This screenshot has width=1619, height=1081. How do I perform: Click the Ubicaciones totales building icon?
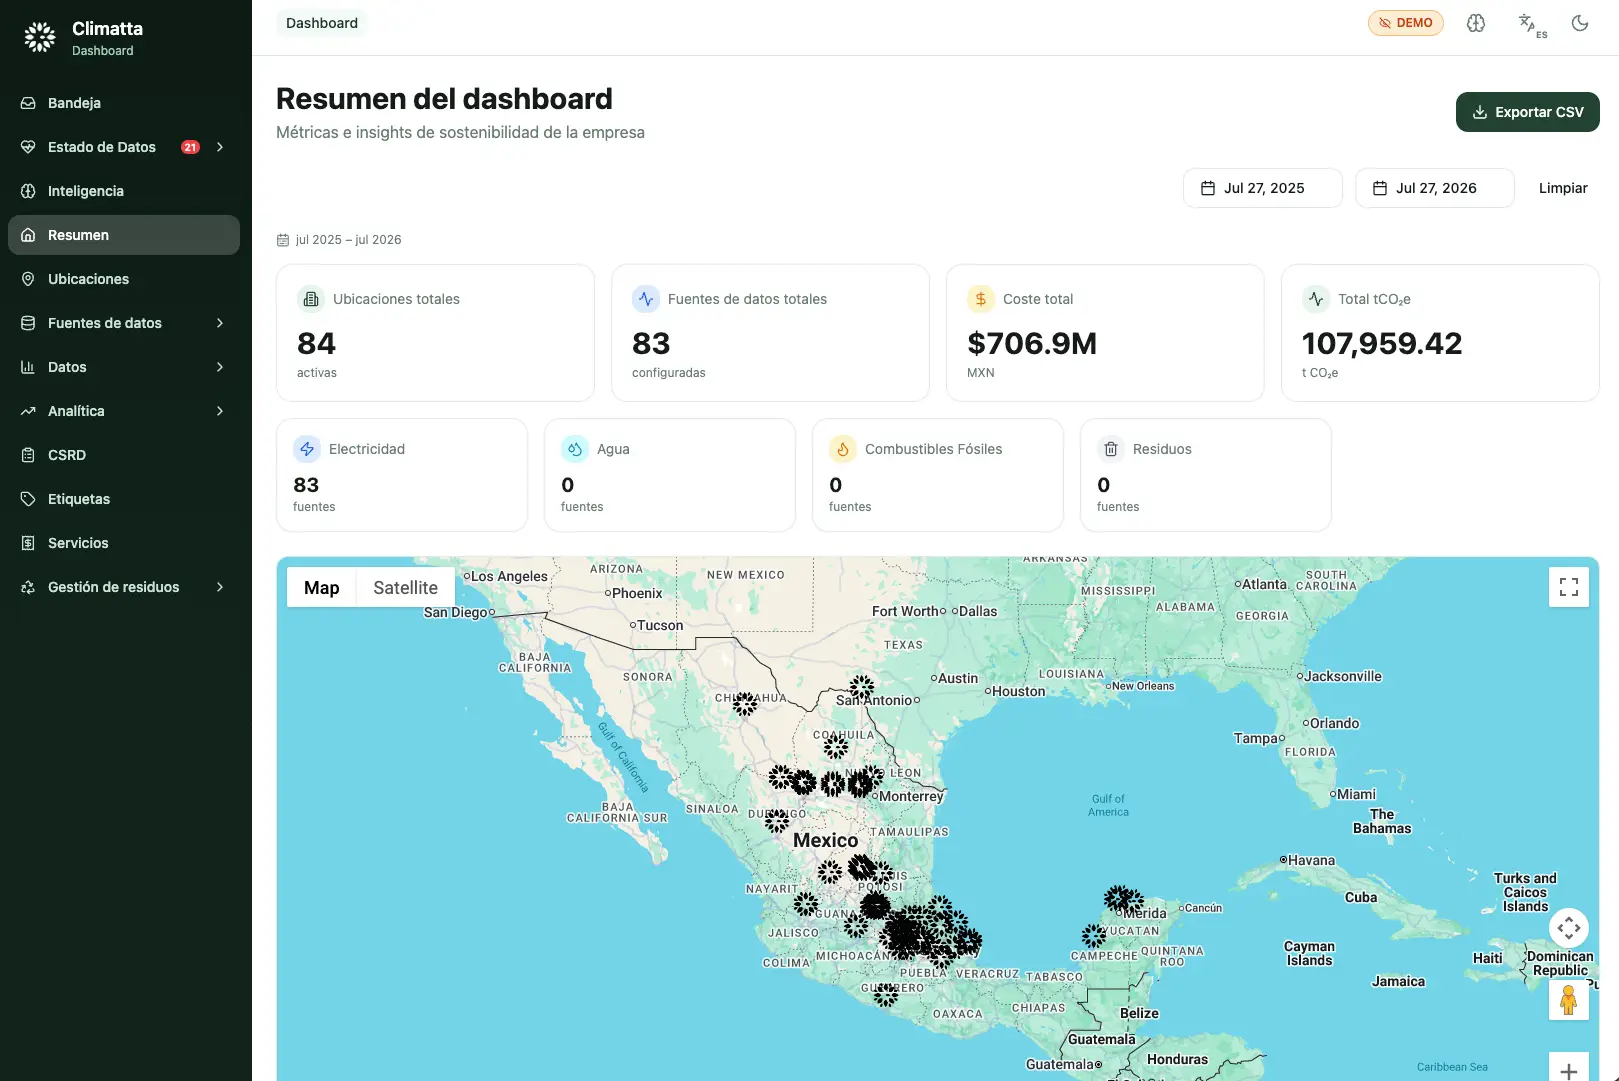[x=311, y=299]
